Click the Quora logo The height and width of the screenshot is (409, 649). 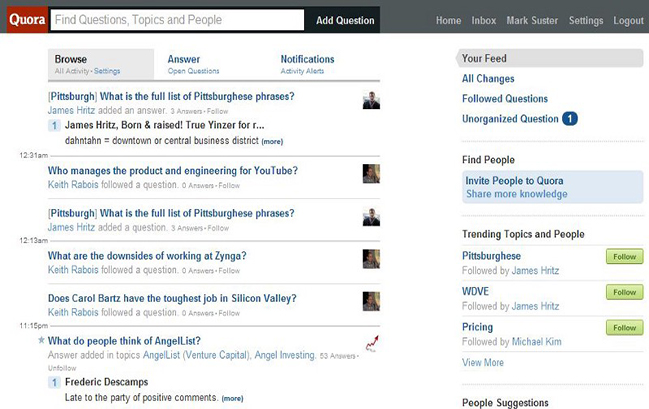pyautogui.click(x=27, y=19)
